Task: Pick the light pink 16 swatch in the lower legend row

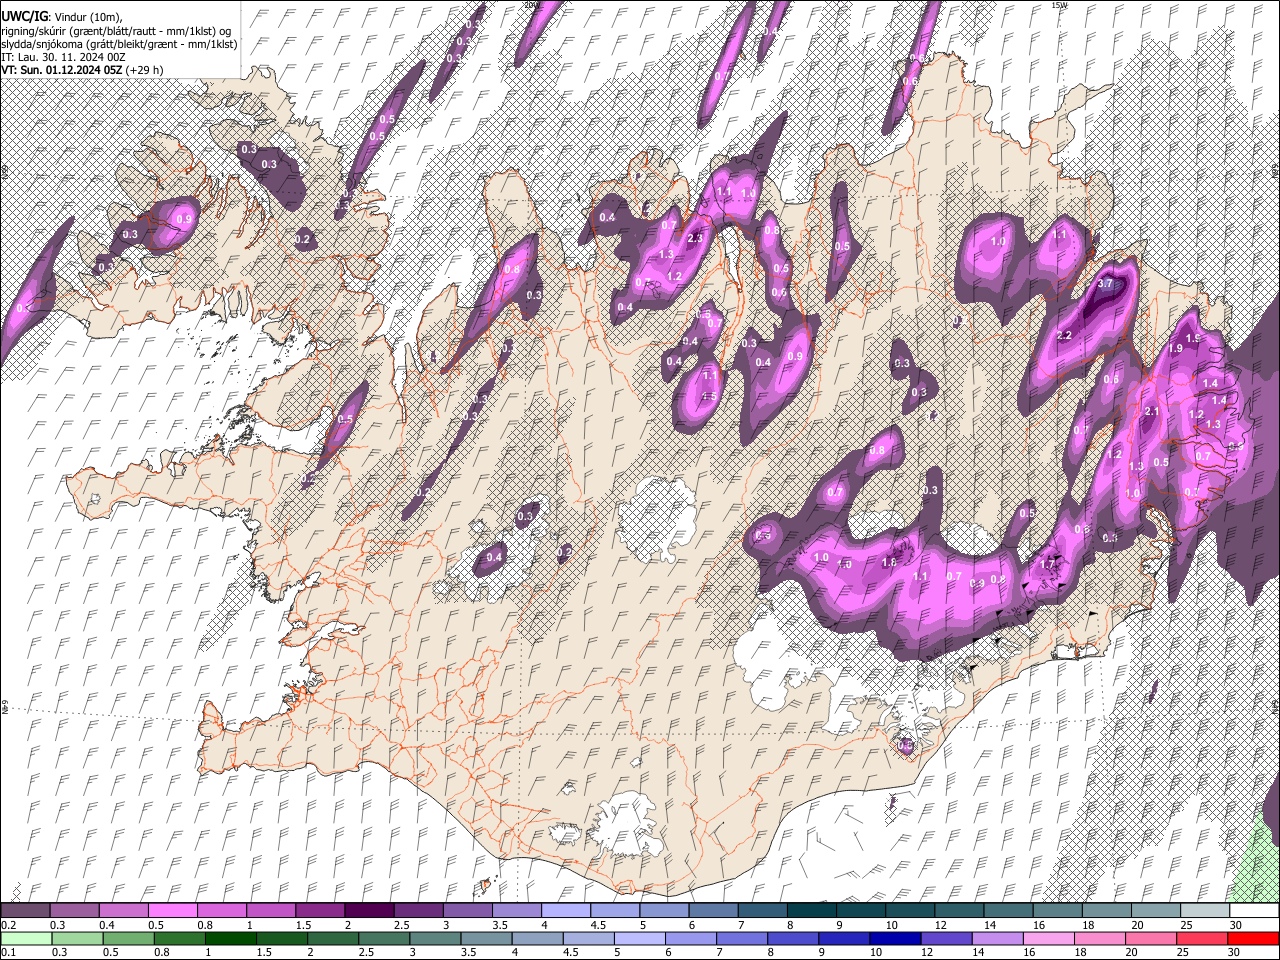Action: point(1047,938)
